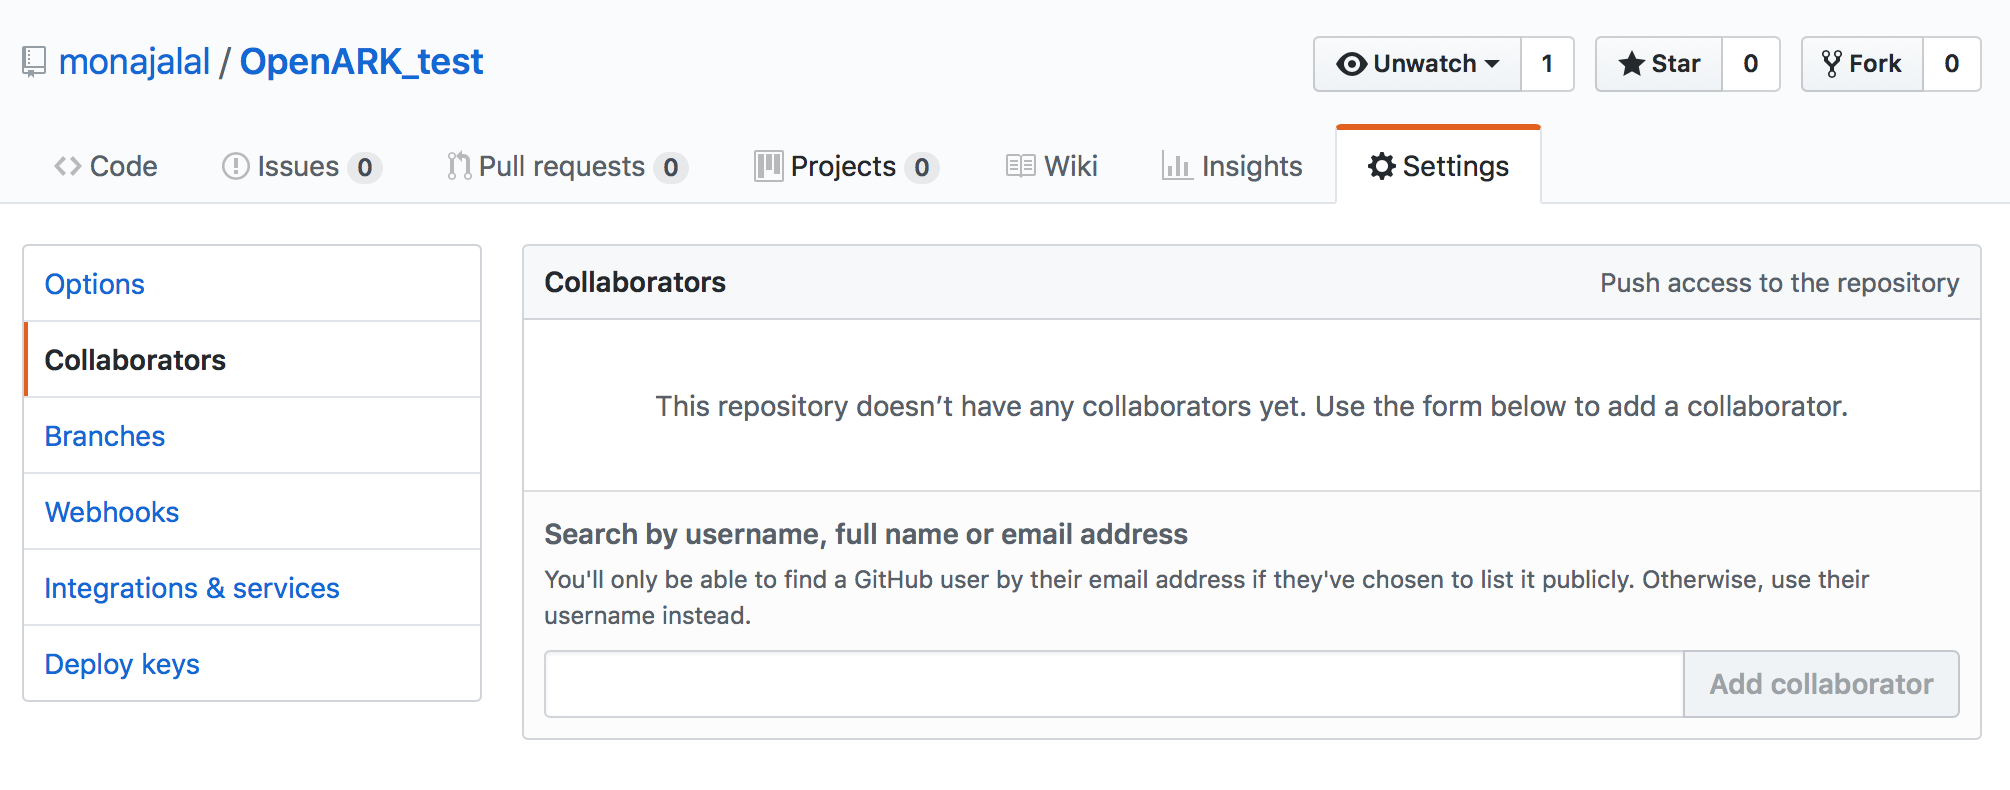Viewport: 2010px width, 790px height.
Task: Click the Wiki book icon
Action: (1020, 166)
